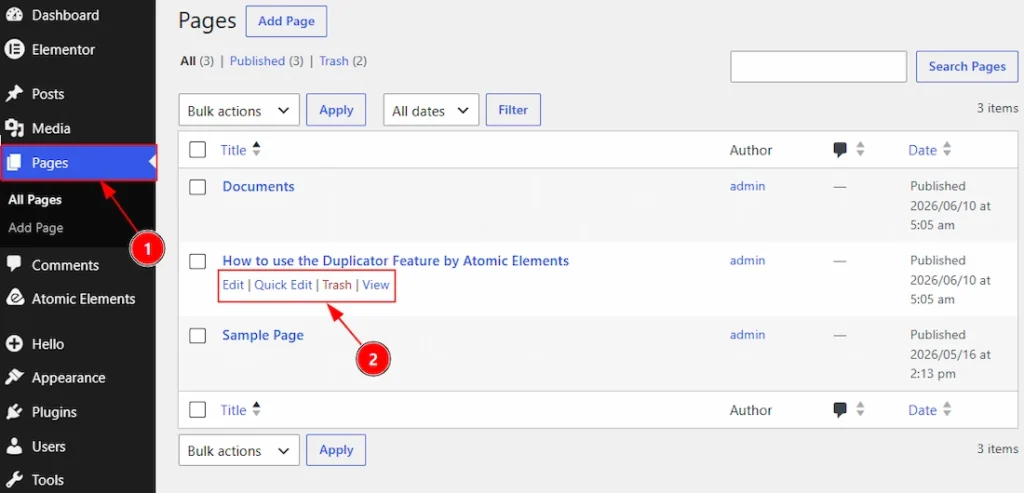Image resolution: width=1024 pixels, height=493 pixels.
Task: Click the Hello plus-circle icon
Action: pos(14,343)
